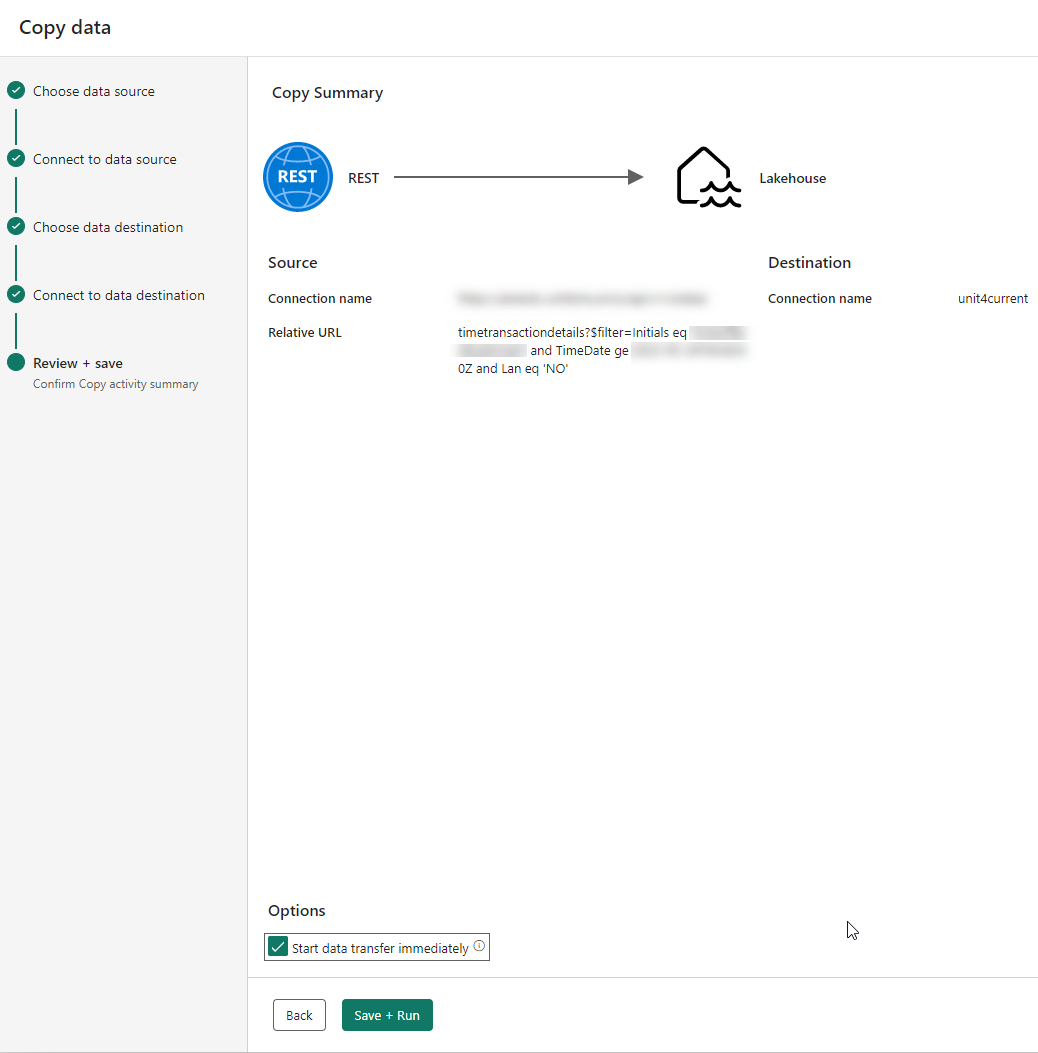Screen dimensions: 1038x1053
Task: Click the green checkmark for Choose data destination
Action: coord(16,227)
